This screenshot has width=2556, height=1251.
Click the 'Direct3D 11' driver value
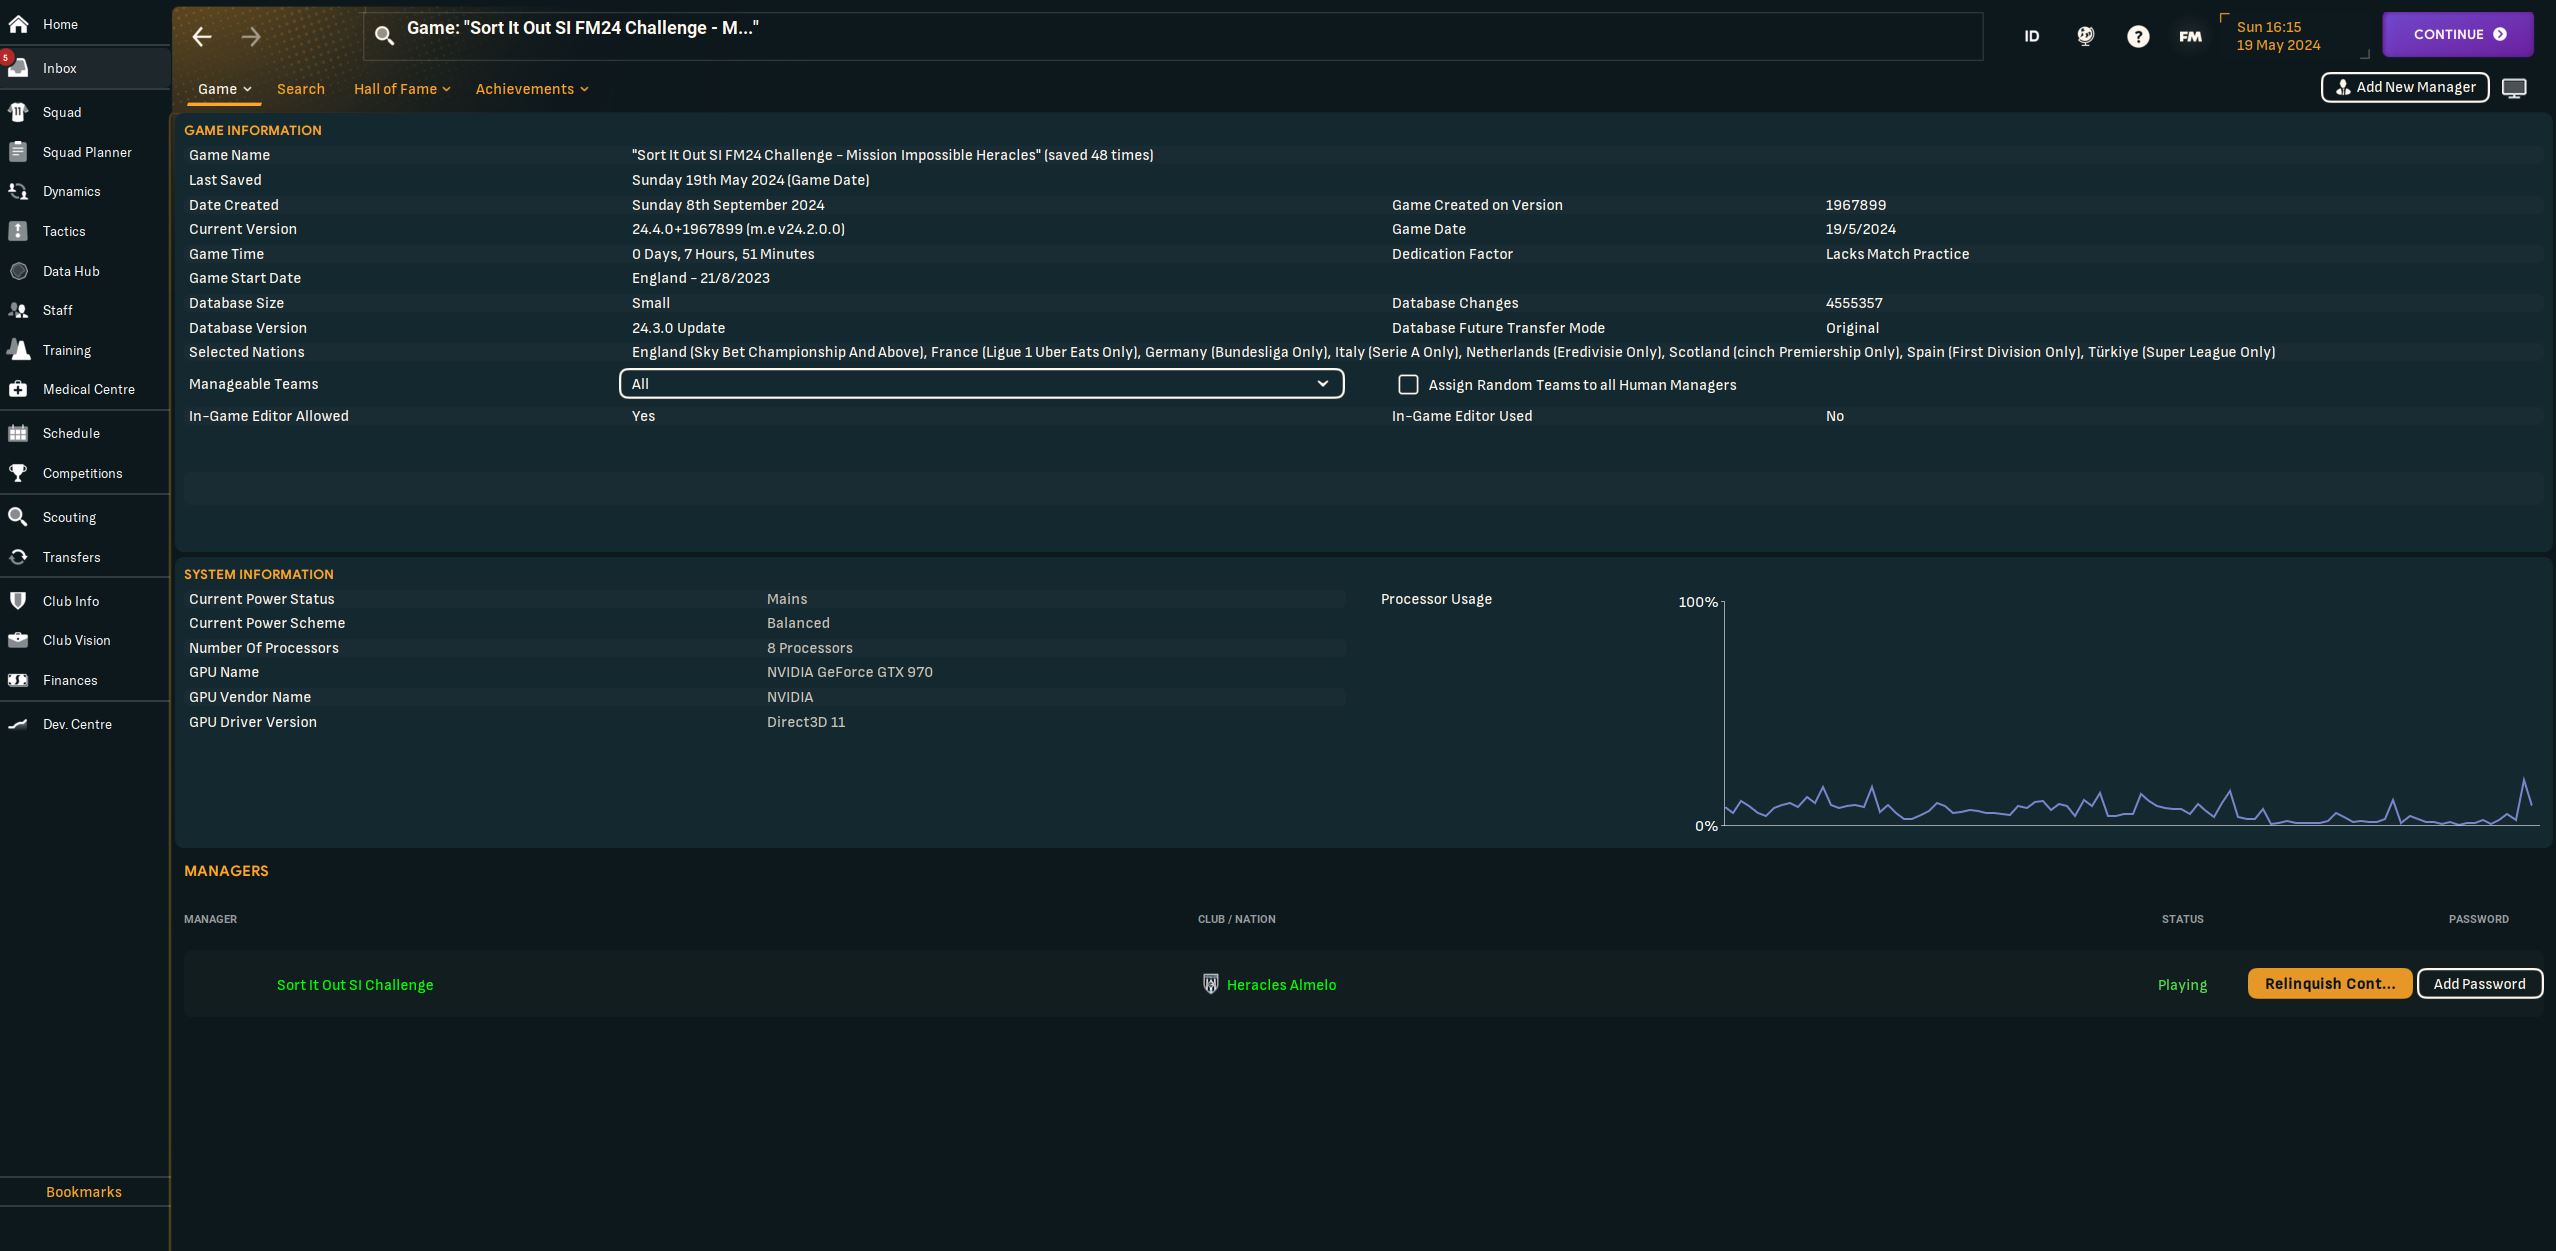click(806, 722)
